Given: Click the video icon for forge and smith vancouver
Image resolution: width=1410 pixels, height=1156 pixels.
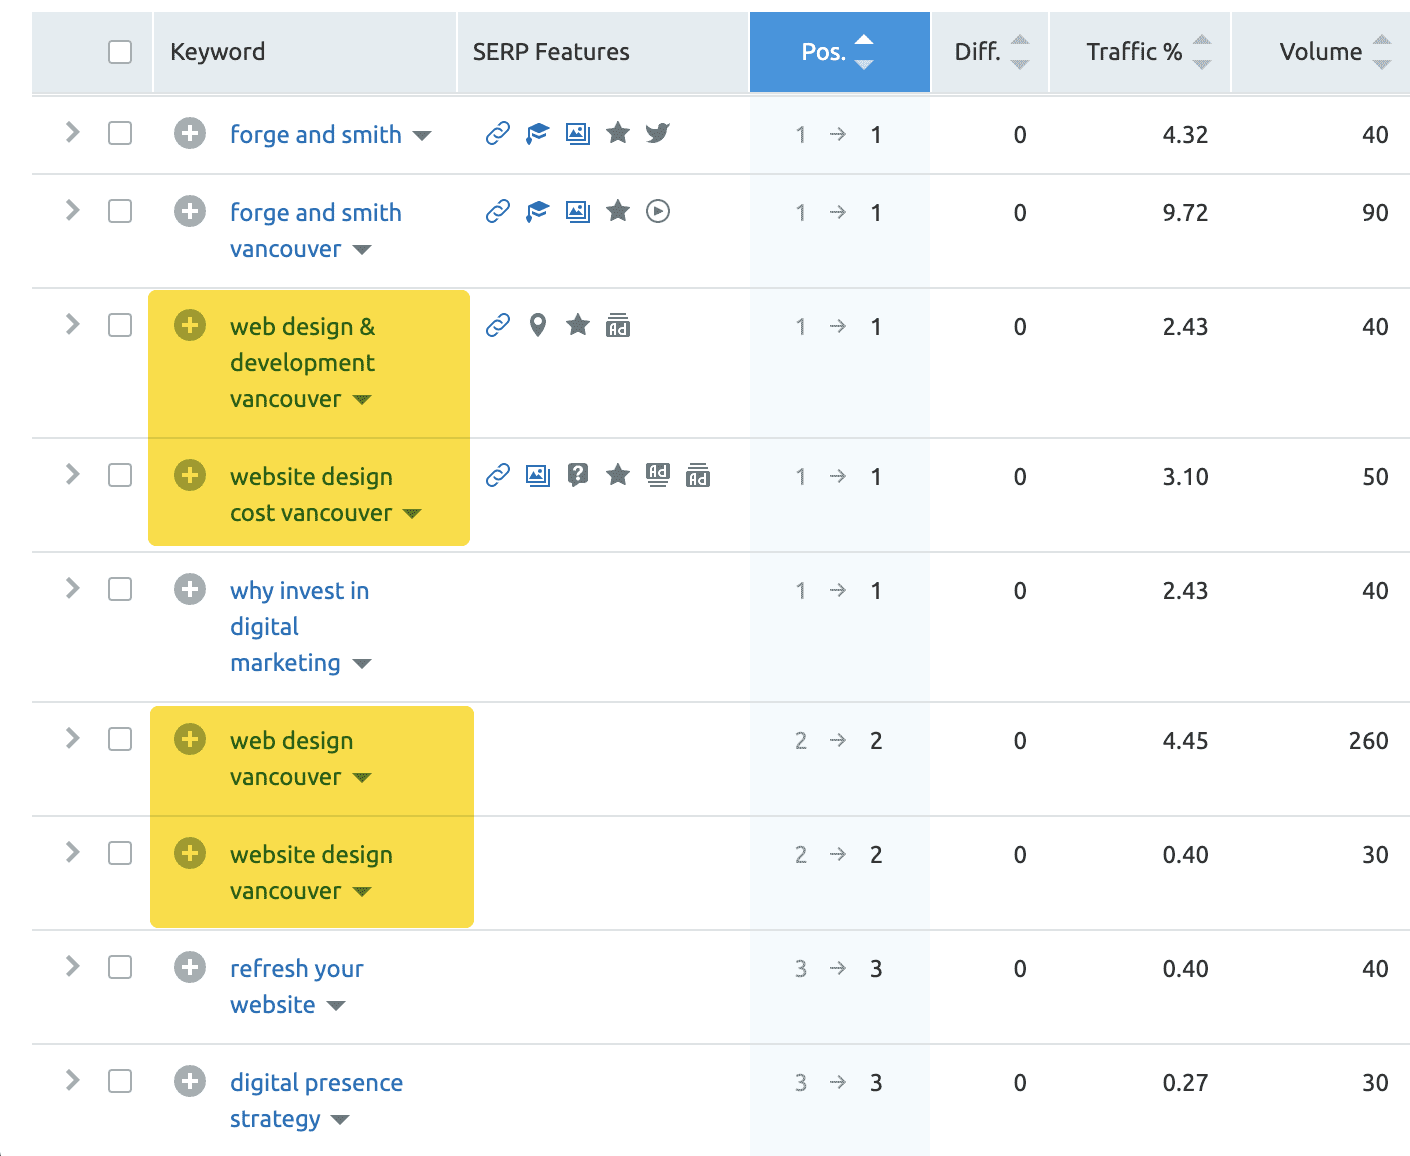Looking at the screenshot, I should (657, 211).
